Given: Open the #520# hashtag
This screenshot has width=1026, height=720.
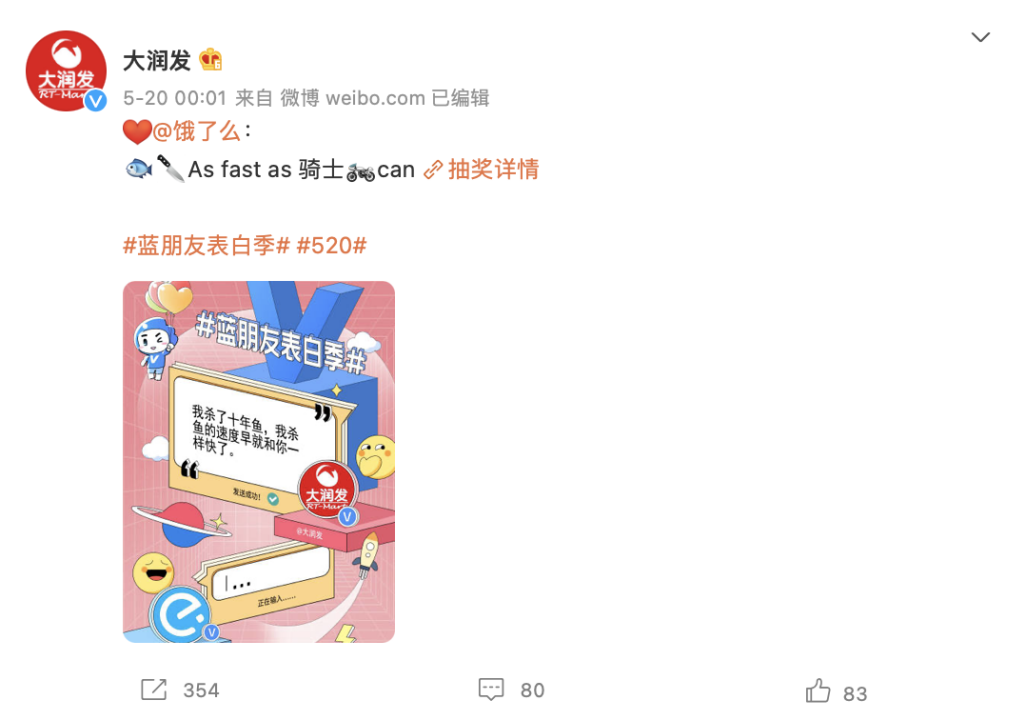Looking at the screenshot, I should point(332,245).
